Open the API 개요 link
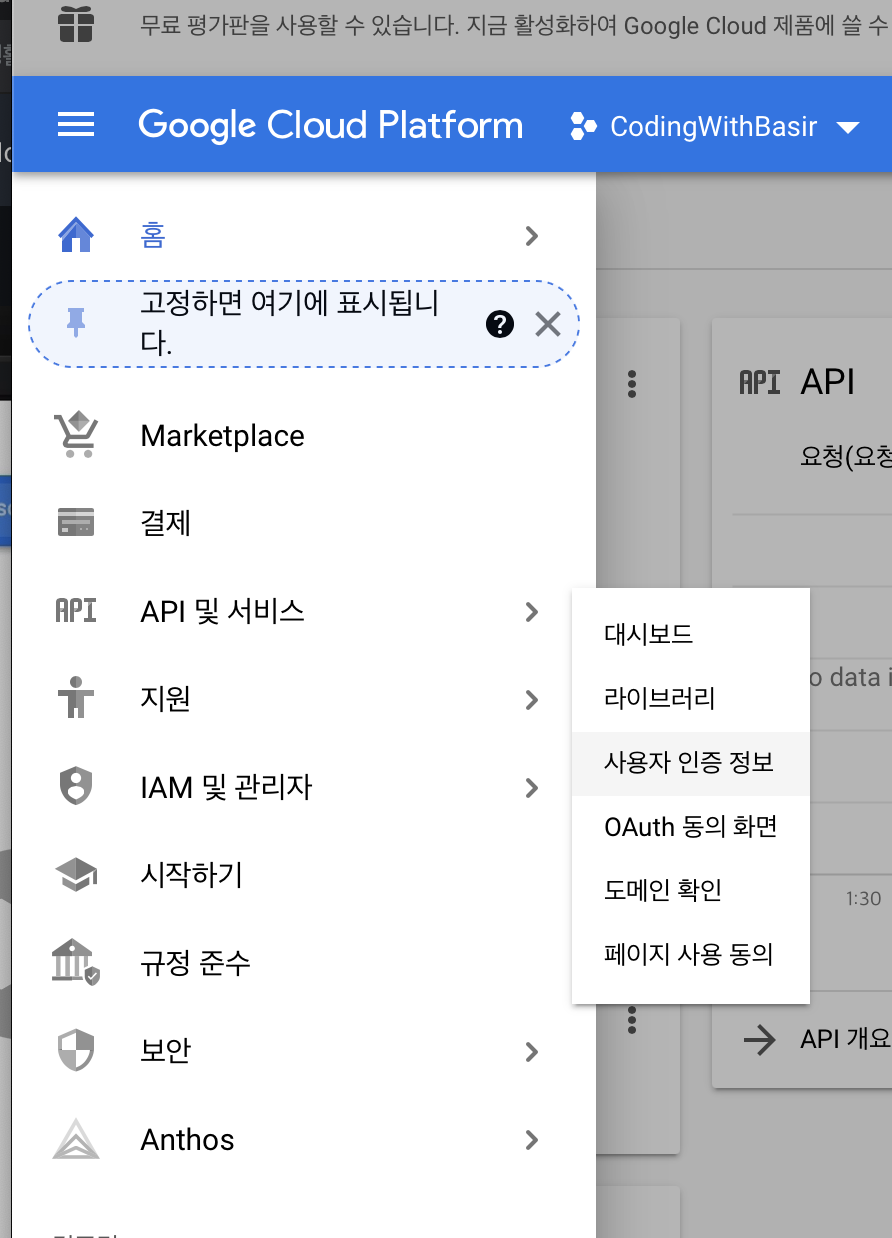 (845, 1039)
